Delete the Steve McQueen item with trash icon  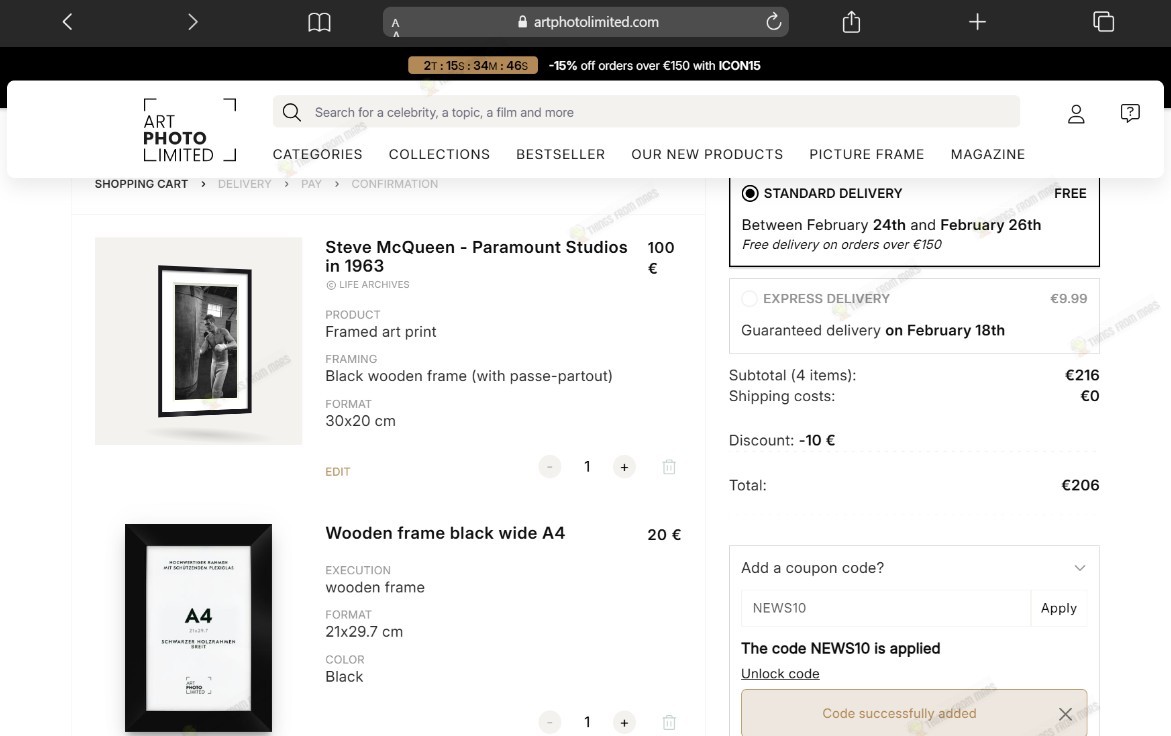pos(669,467)
